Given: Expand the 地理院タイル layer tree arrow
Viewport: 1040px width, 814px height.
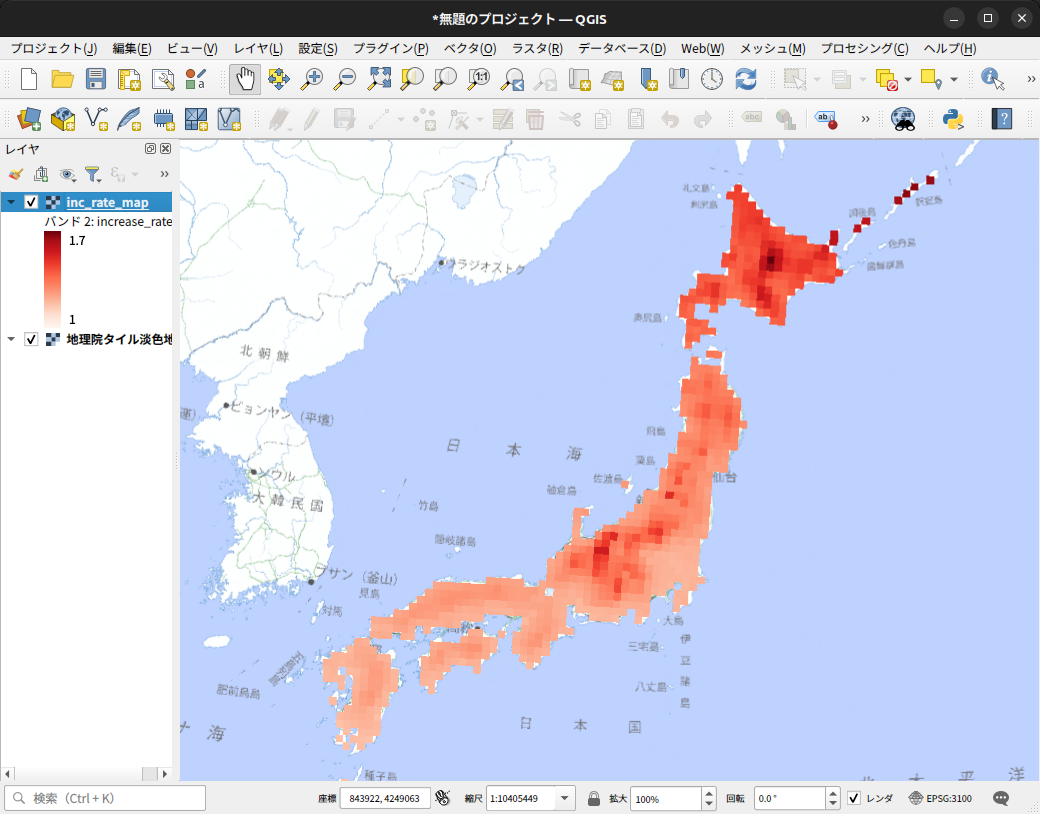Looking at the screenshot, I should click(11, 339).
